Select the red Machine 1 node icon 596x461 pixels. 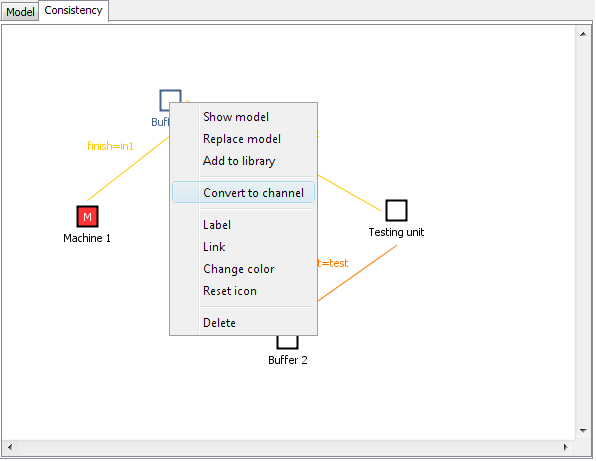pos(87,217)
